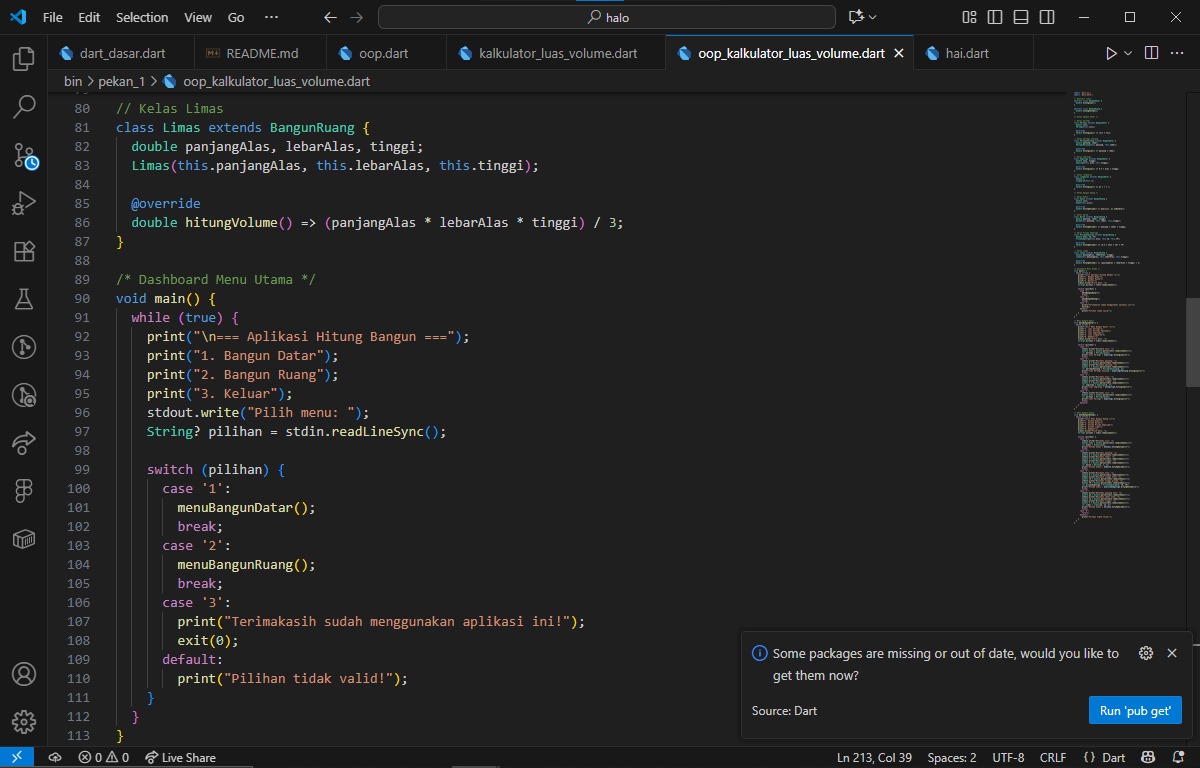Toggle the secondary side bar layout button
Viewport: 1200px width, 768px height.
click(x=1047, y=17)
